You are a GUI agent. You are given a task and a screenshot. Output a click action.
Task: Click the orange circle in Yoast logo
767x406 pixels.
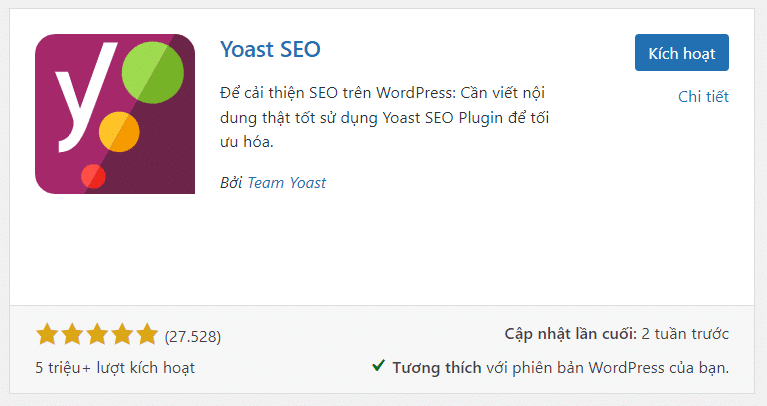[119, 131]
